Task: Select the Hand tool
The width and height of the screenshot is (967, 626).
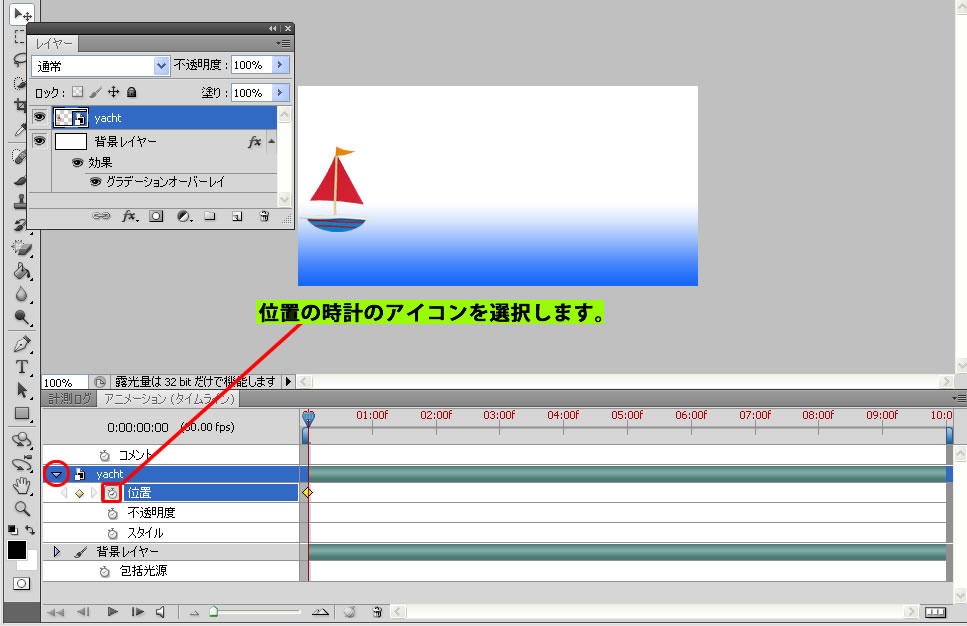Action: [22, 486]
